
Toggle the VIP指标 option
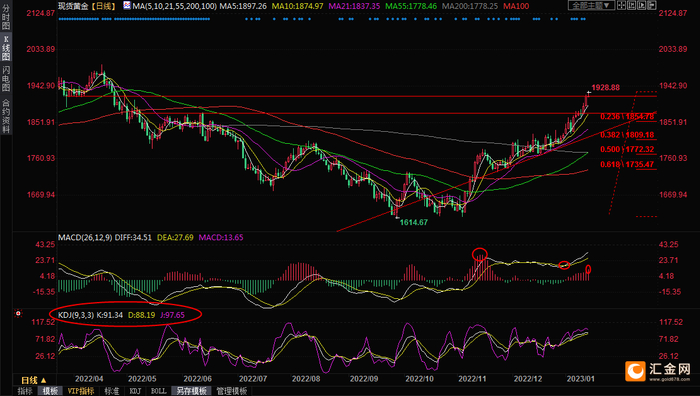[81, 391]
